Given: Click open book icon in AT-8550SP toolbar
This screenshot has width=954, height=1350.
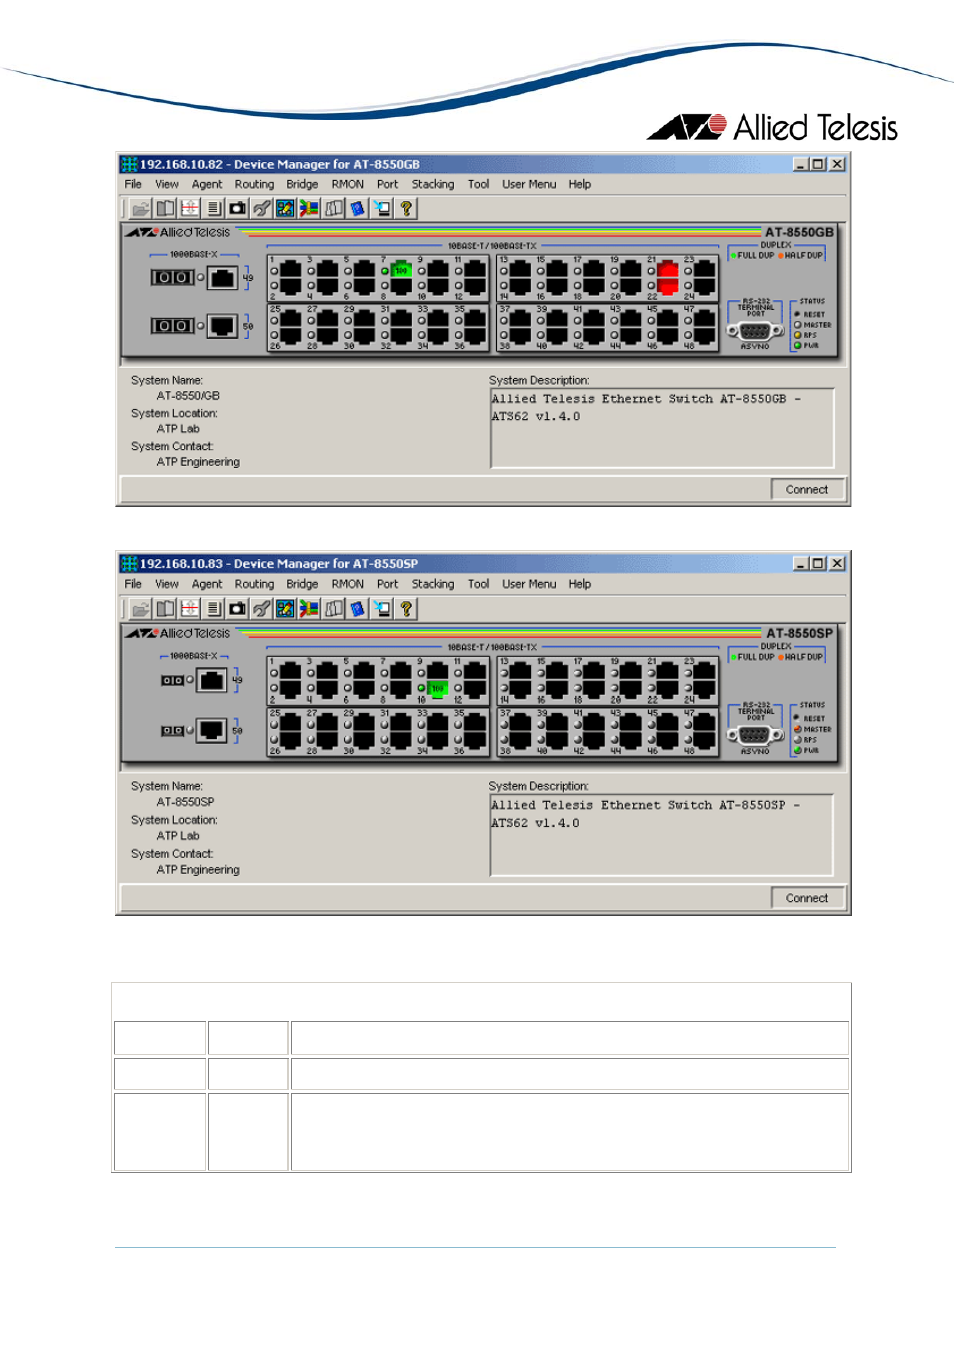Looking at the screenshot, I should [x=165, y=608].
